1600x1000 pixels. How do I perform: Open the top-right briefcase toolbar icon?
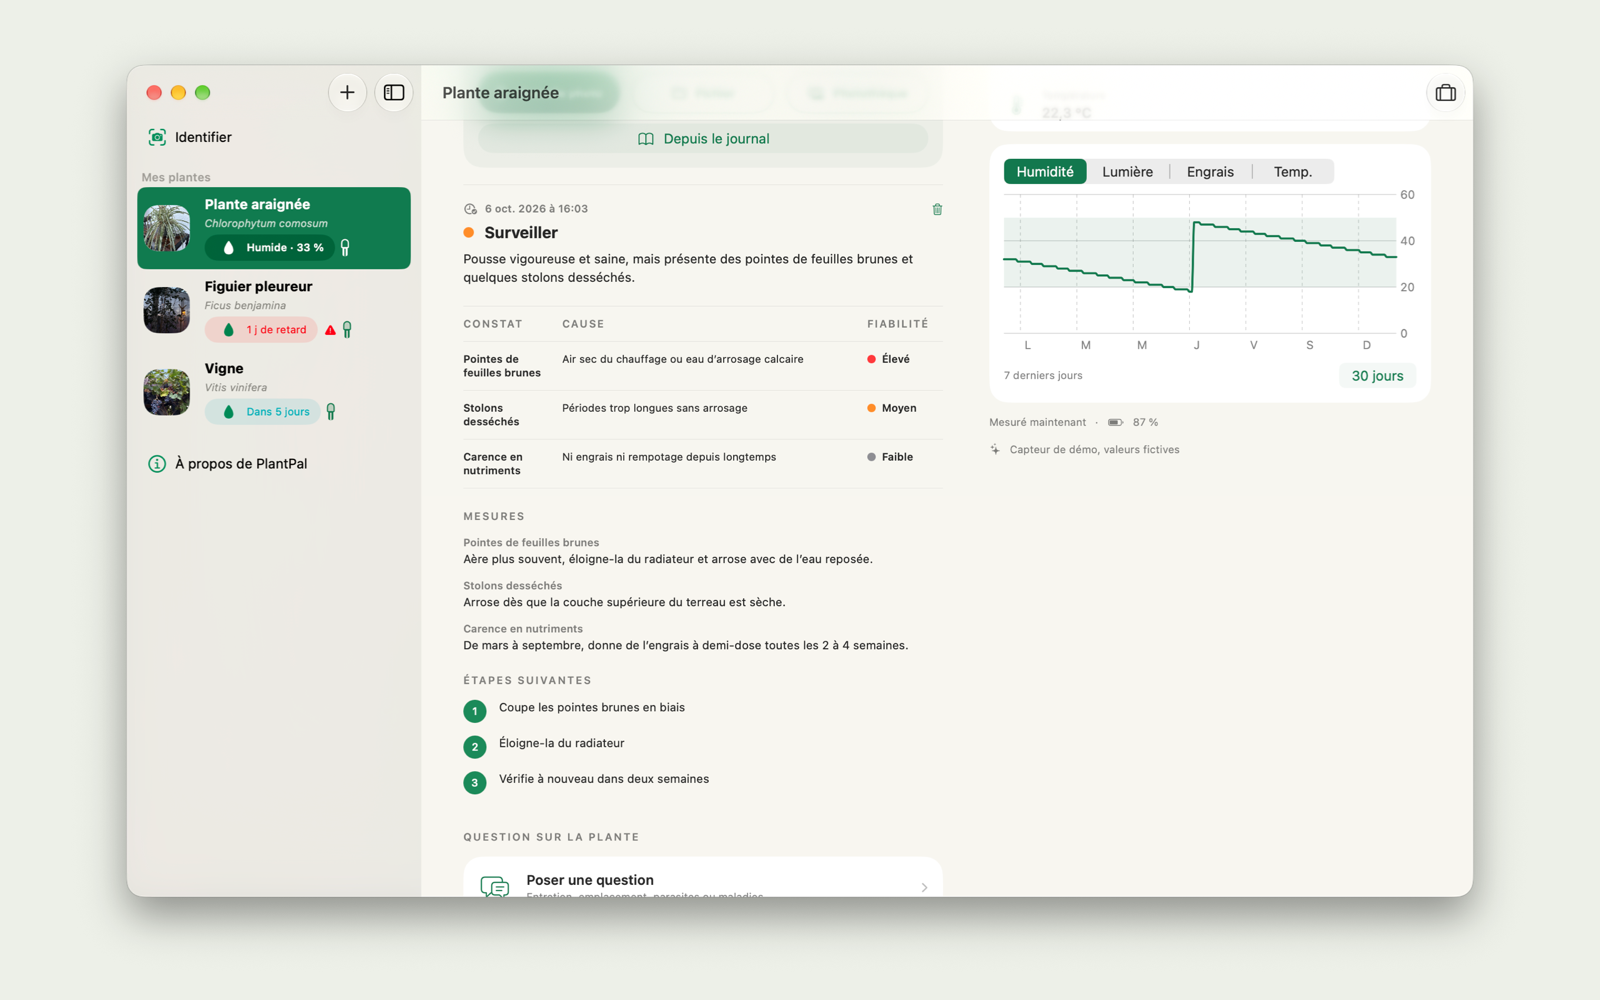(1445, 93)
